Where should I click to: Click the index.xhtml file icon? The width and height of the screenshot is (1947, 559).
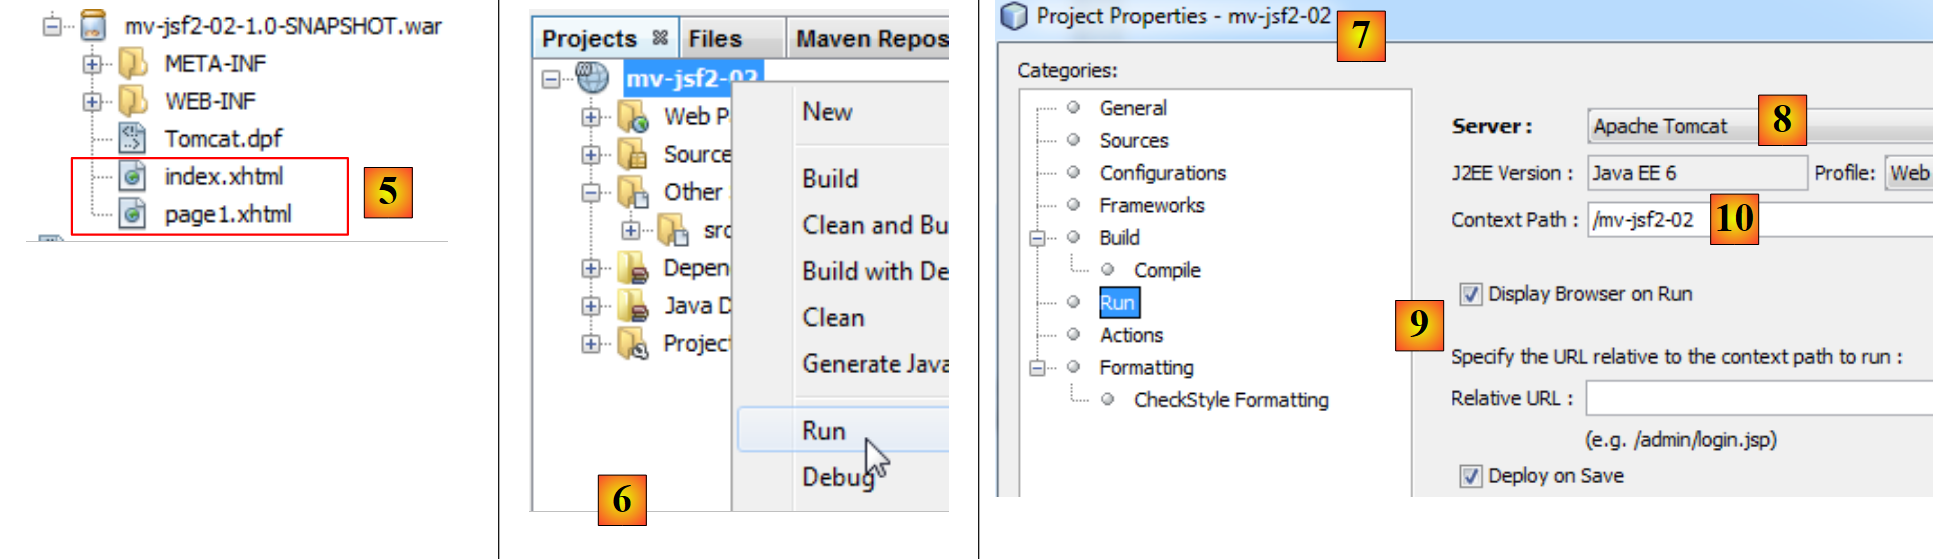132,176
